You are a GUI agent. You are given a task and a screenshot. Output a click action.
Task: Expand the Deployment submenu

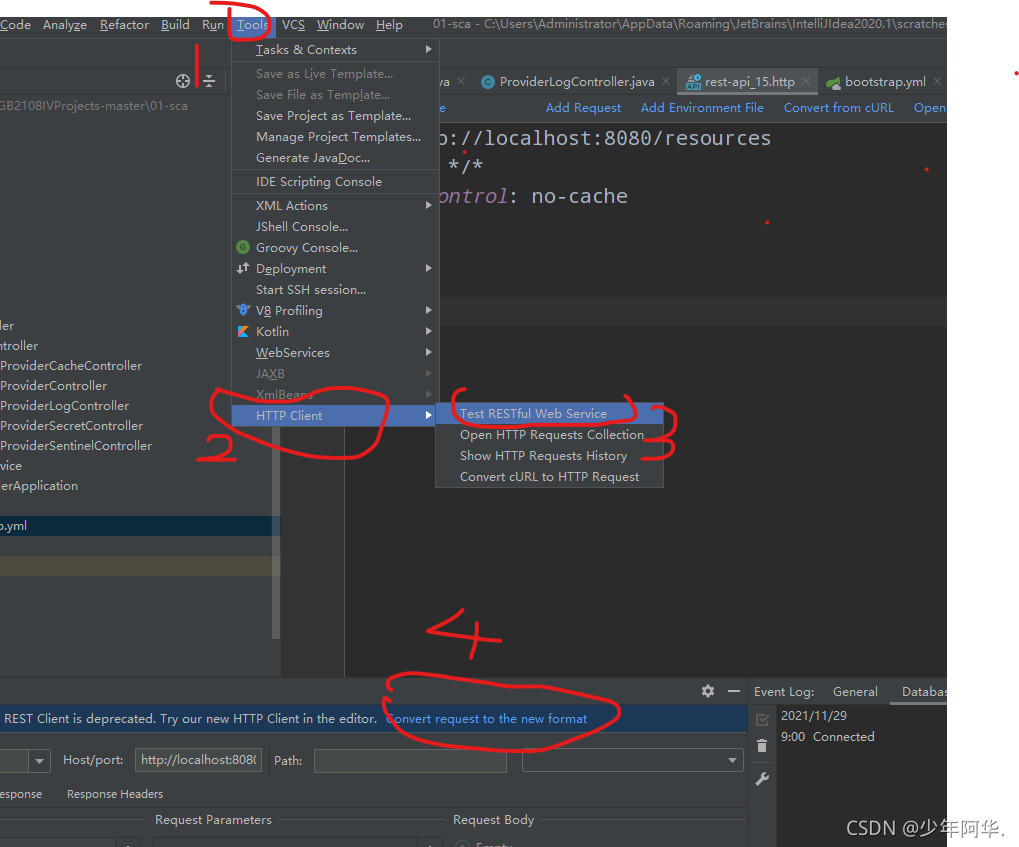point(428,268)
